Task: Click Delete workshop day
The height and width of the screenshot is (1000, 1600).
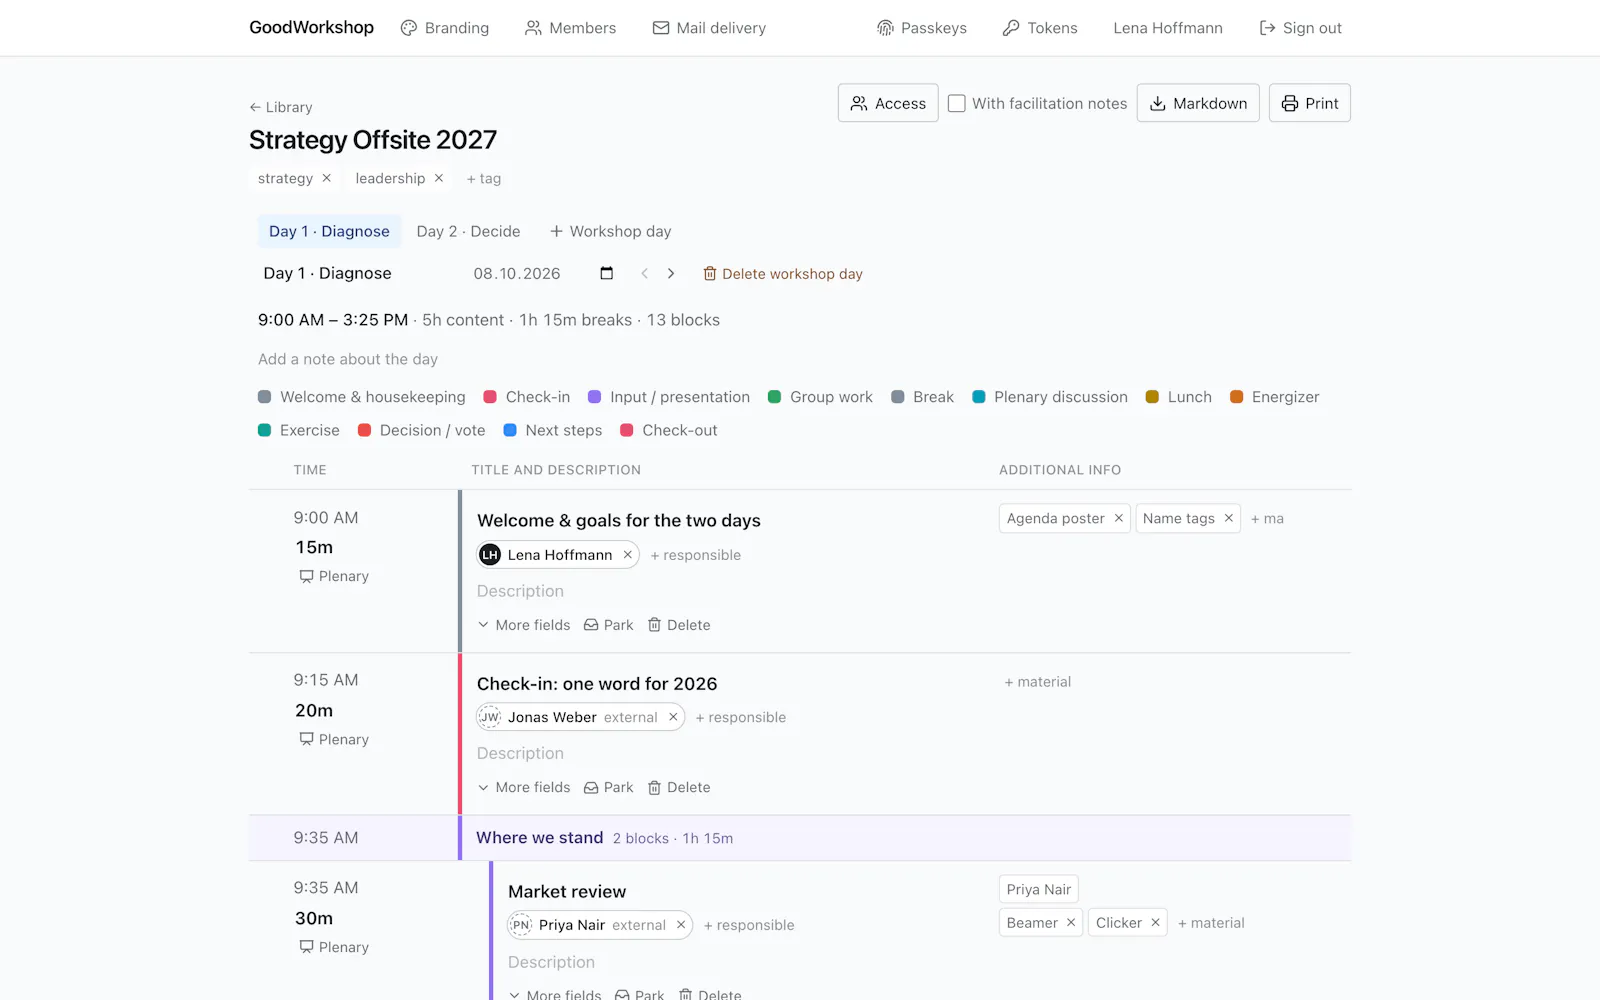Action: pyautogui.click(x=783, y=274)
